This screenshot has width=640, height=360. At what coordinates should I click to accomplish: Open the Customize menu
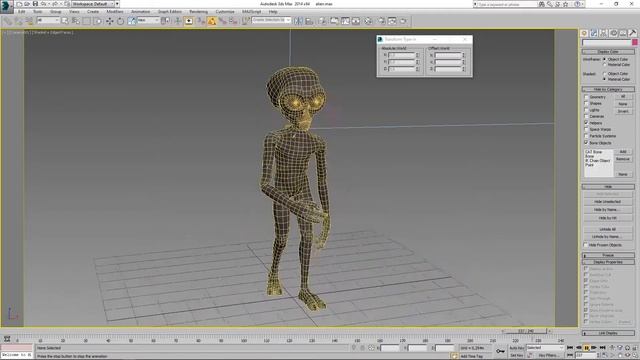(x=225, y=12)
